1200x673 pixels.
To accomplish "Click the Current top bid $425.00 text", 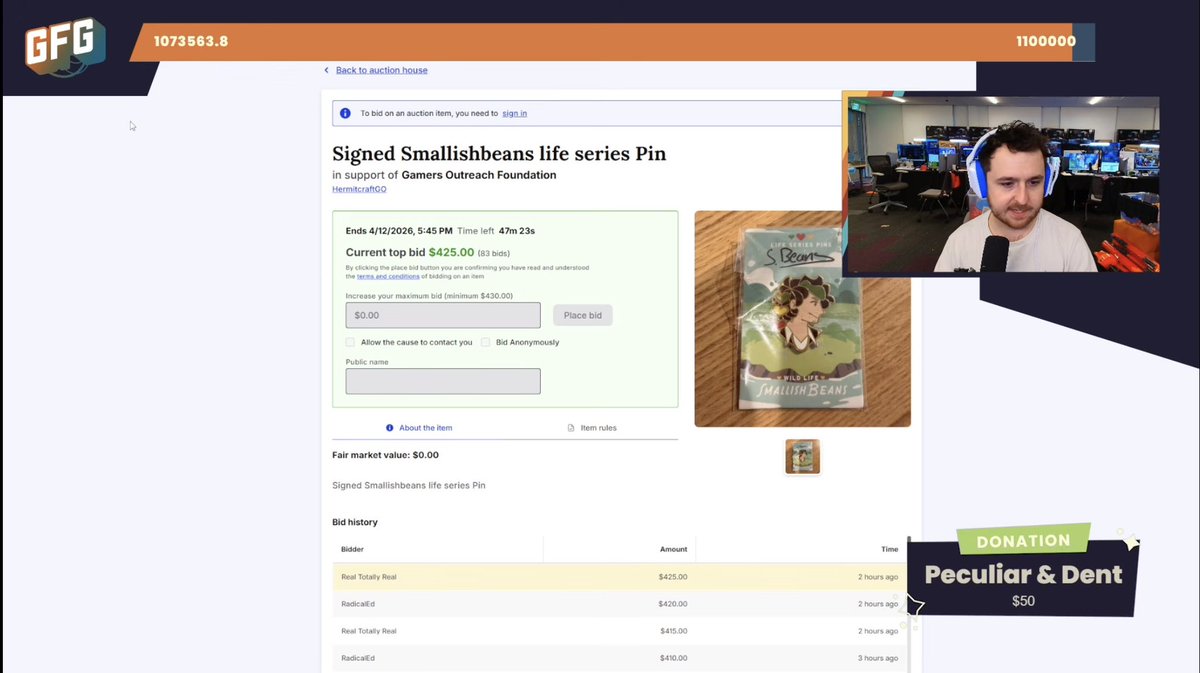I will [x=410, y=253].
